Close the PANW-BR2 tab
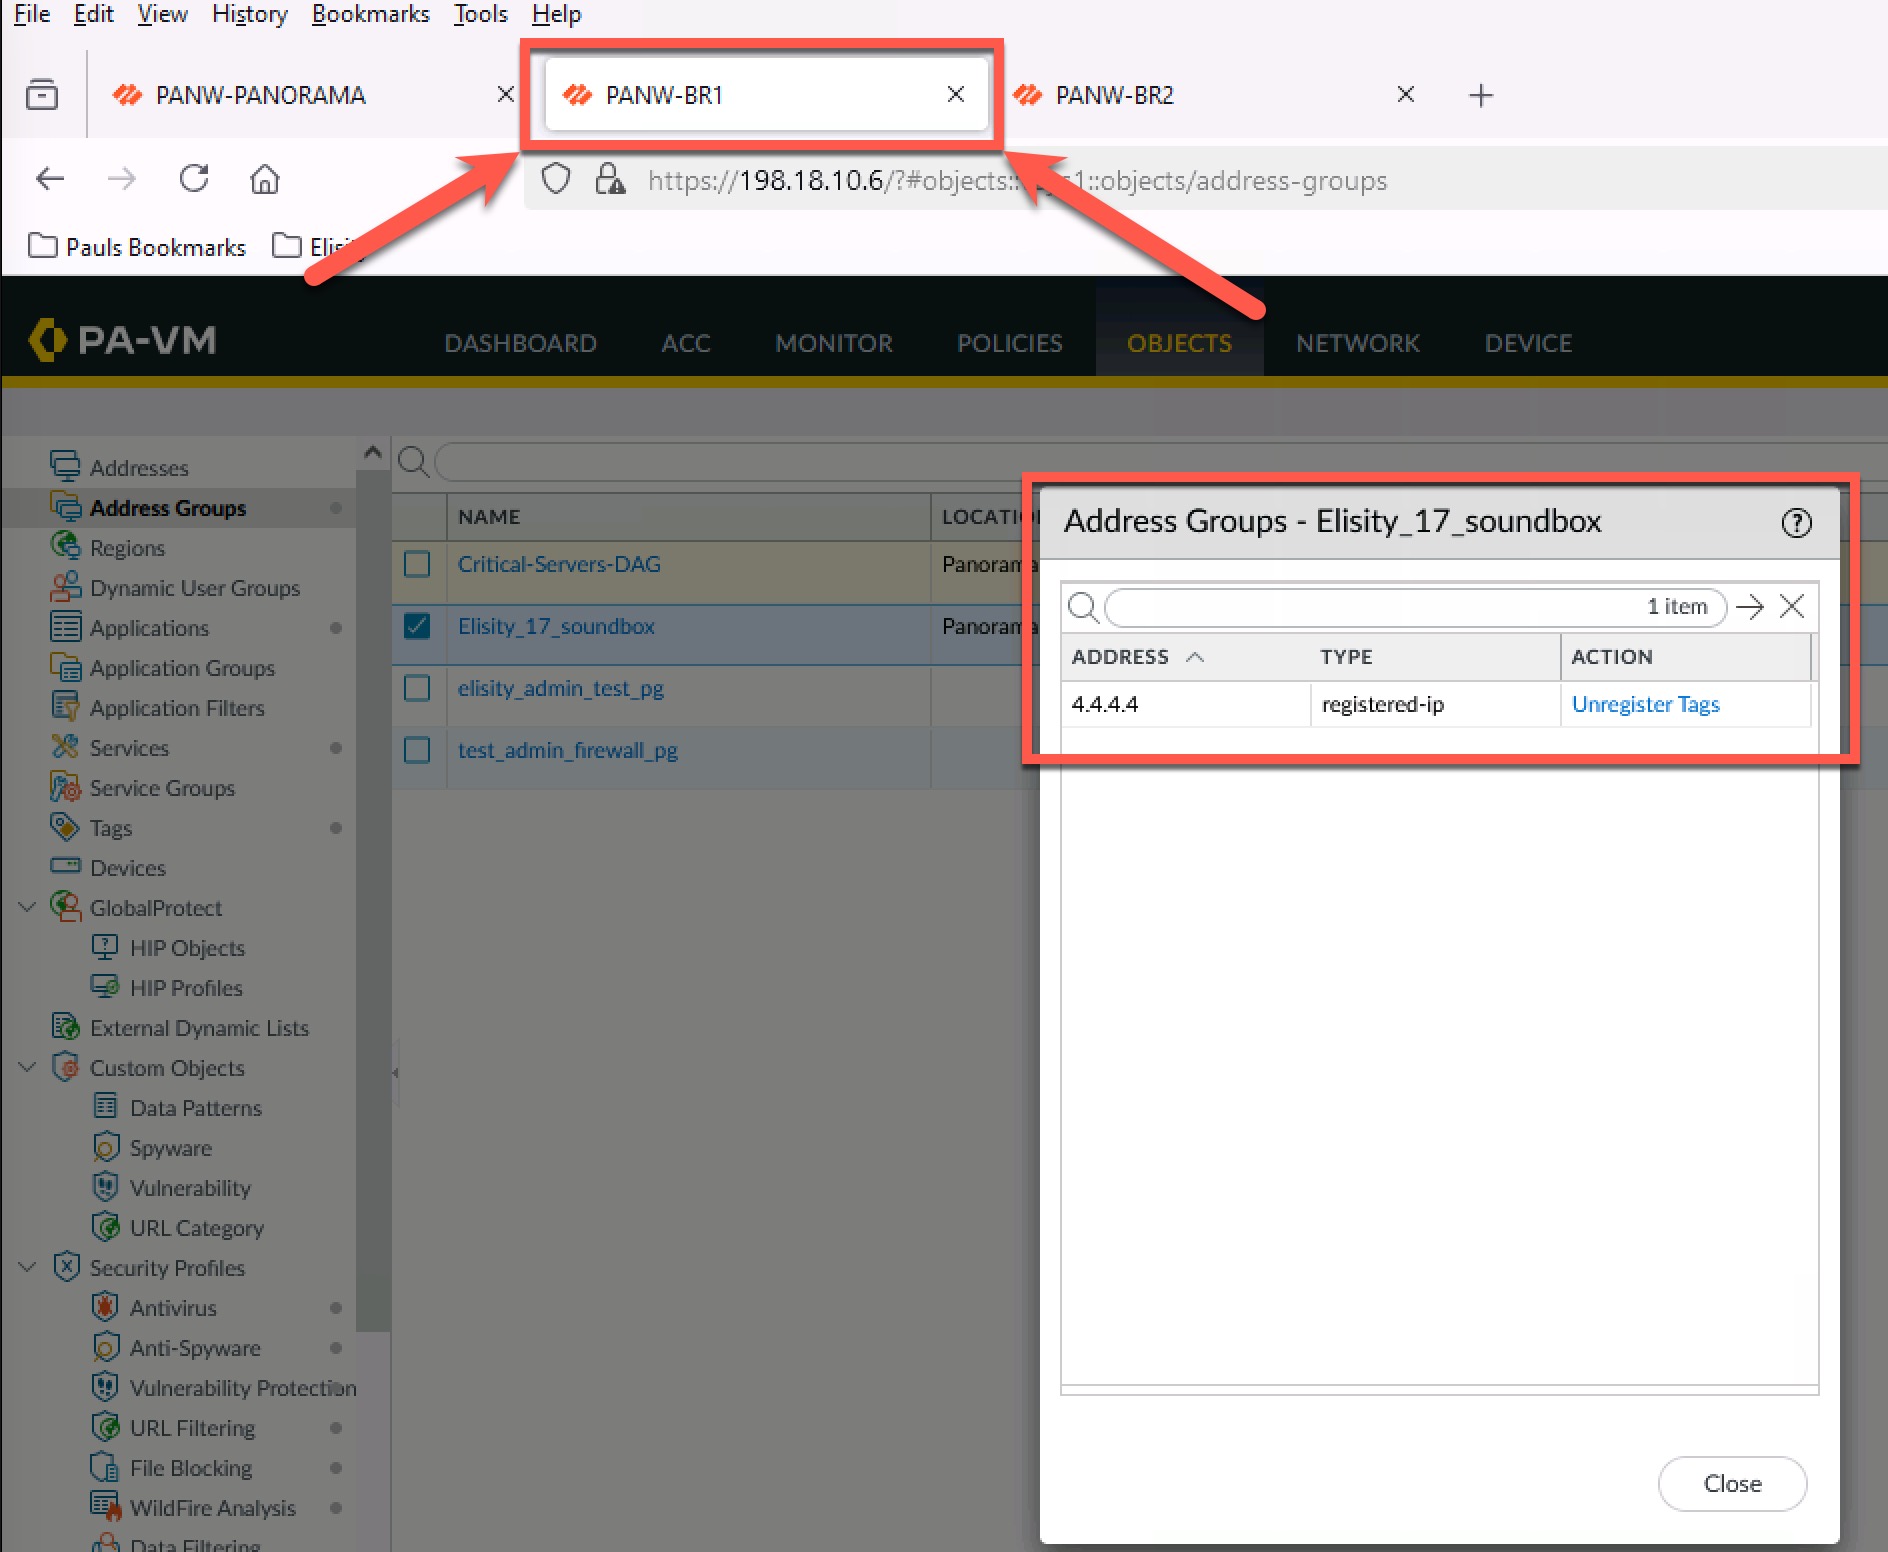Screen dimensions: 1888x1552 (x=1405, y=94)
